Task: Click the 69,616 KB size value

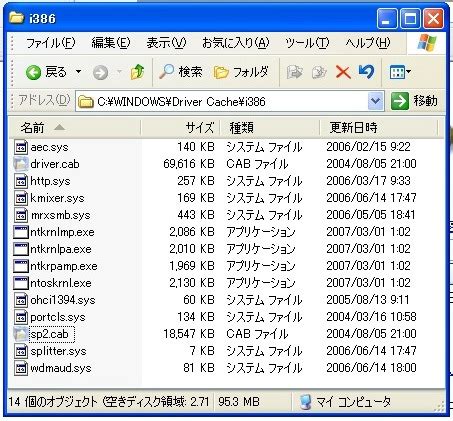Action: point(189,164)
